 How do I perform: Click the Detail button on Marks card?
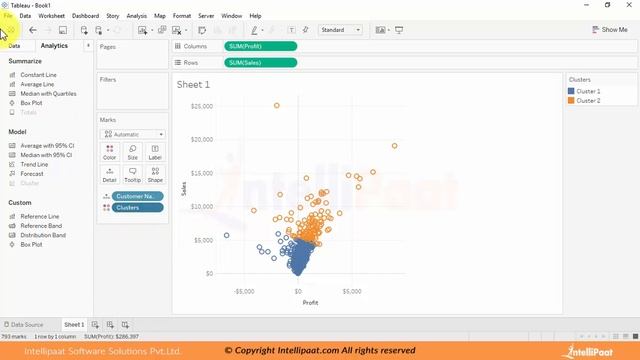(x=109, y=175)
